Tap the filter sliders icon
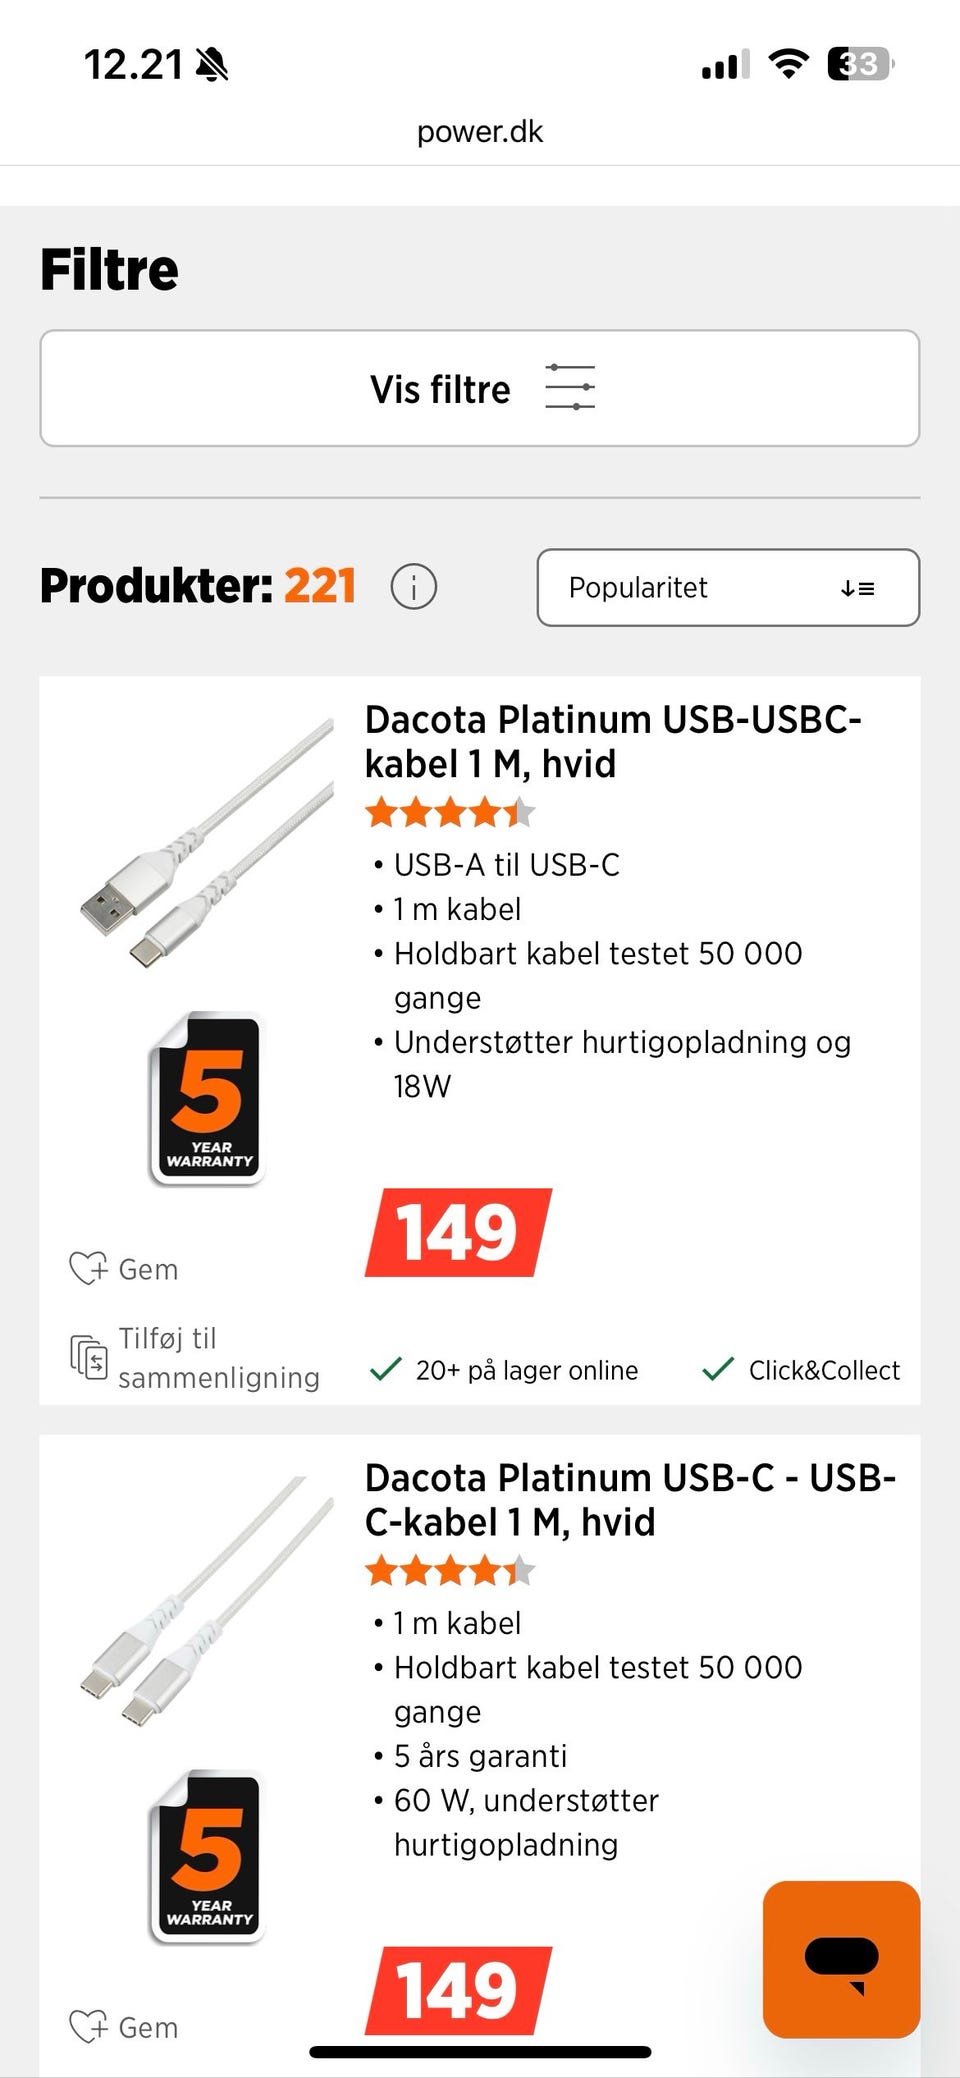 570,388
